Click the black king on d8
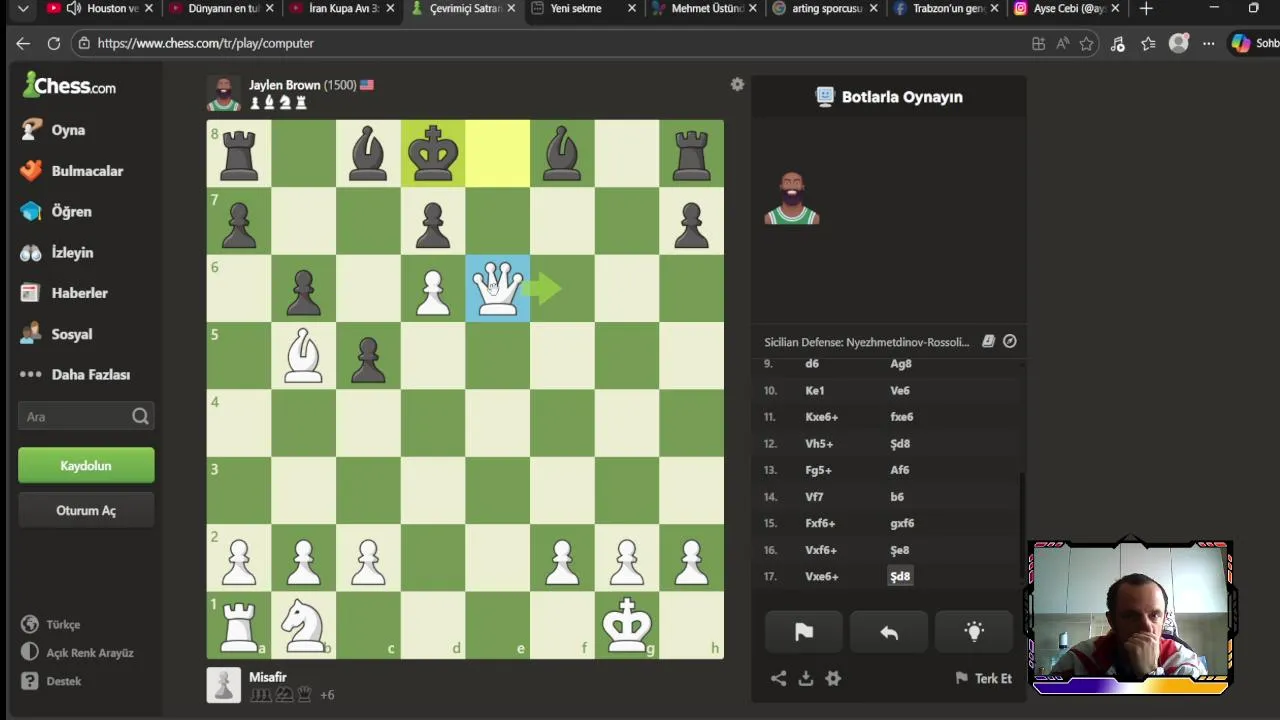Screen dimensions: 1280x720 [x=433, y=153]
